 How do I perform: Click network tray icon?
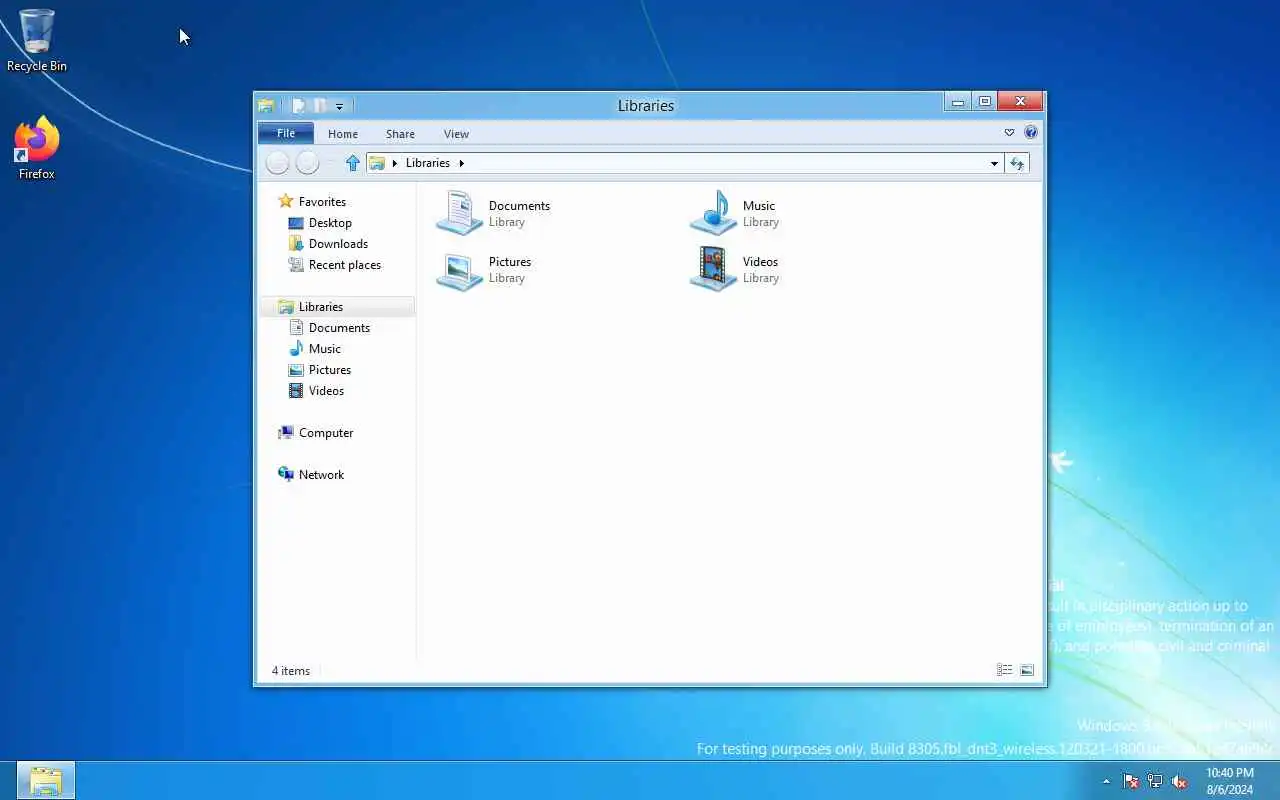coord(1155,781)
